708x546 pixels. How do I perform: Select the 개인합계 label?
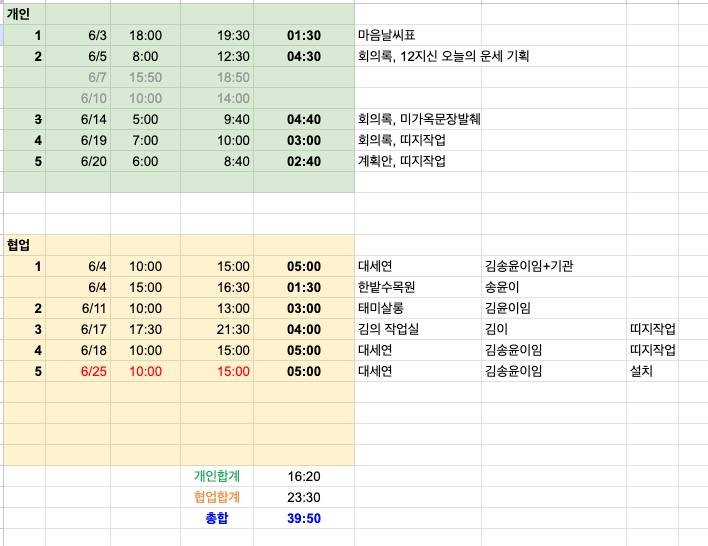click(217, 476)
